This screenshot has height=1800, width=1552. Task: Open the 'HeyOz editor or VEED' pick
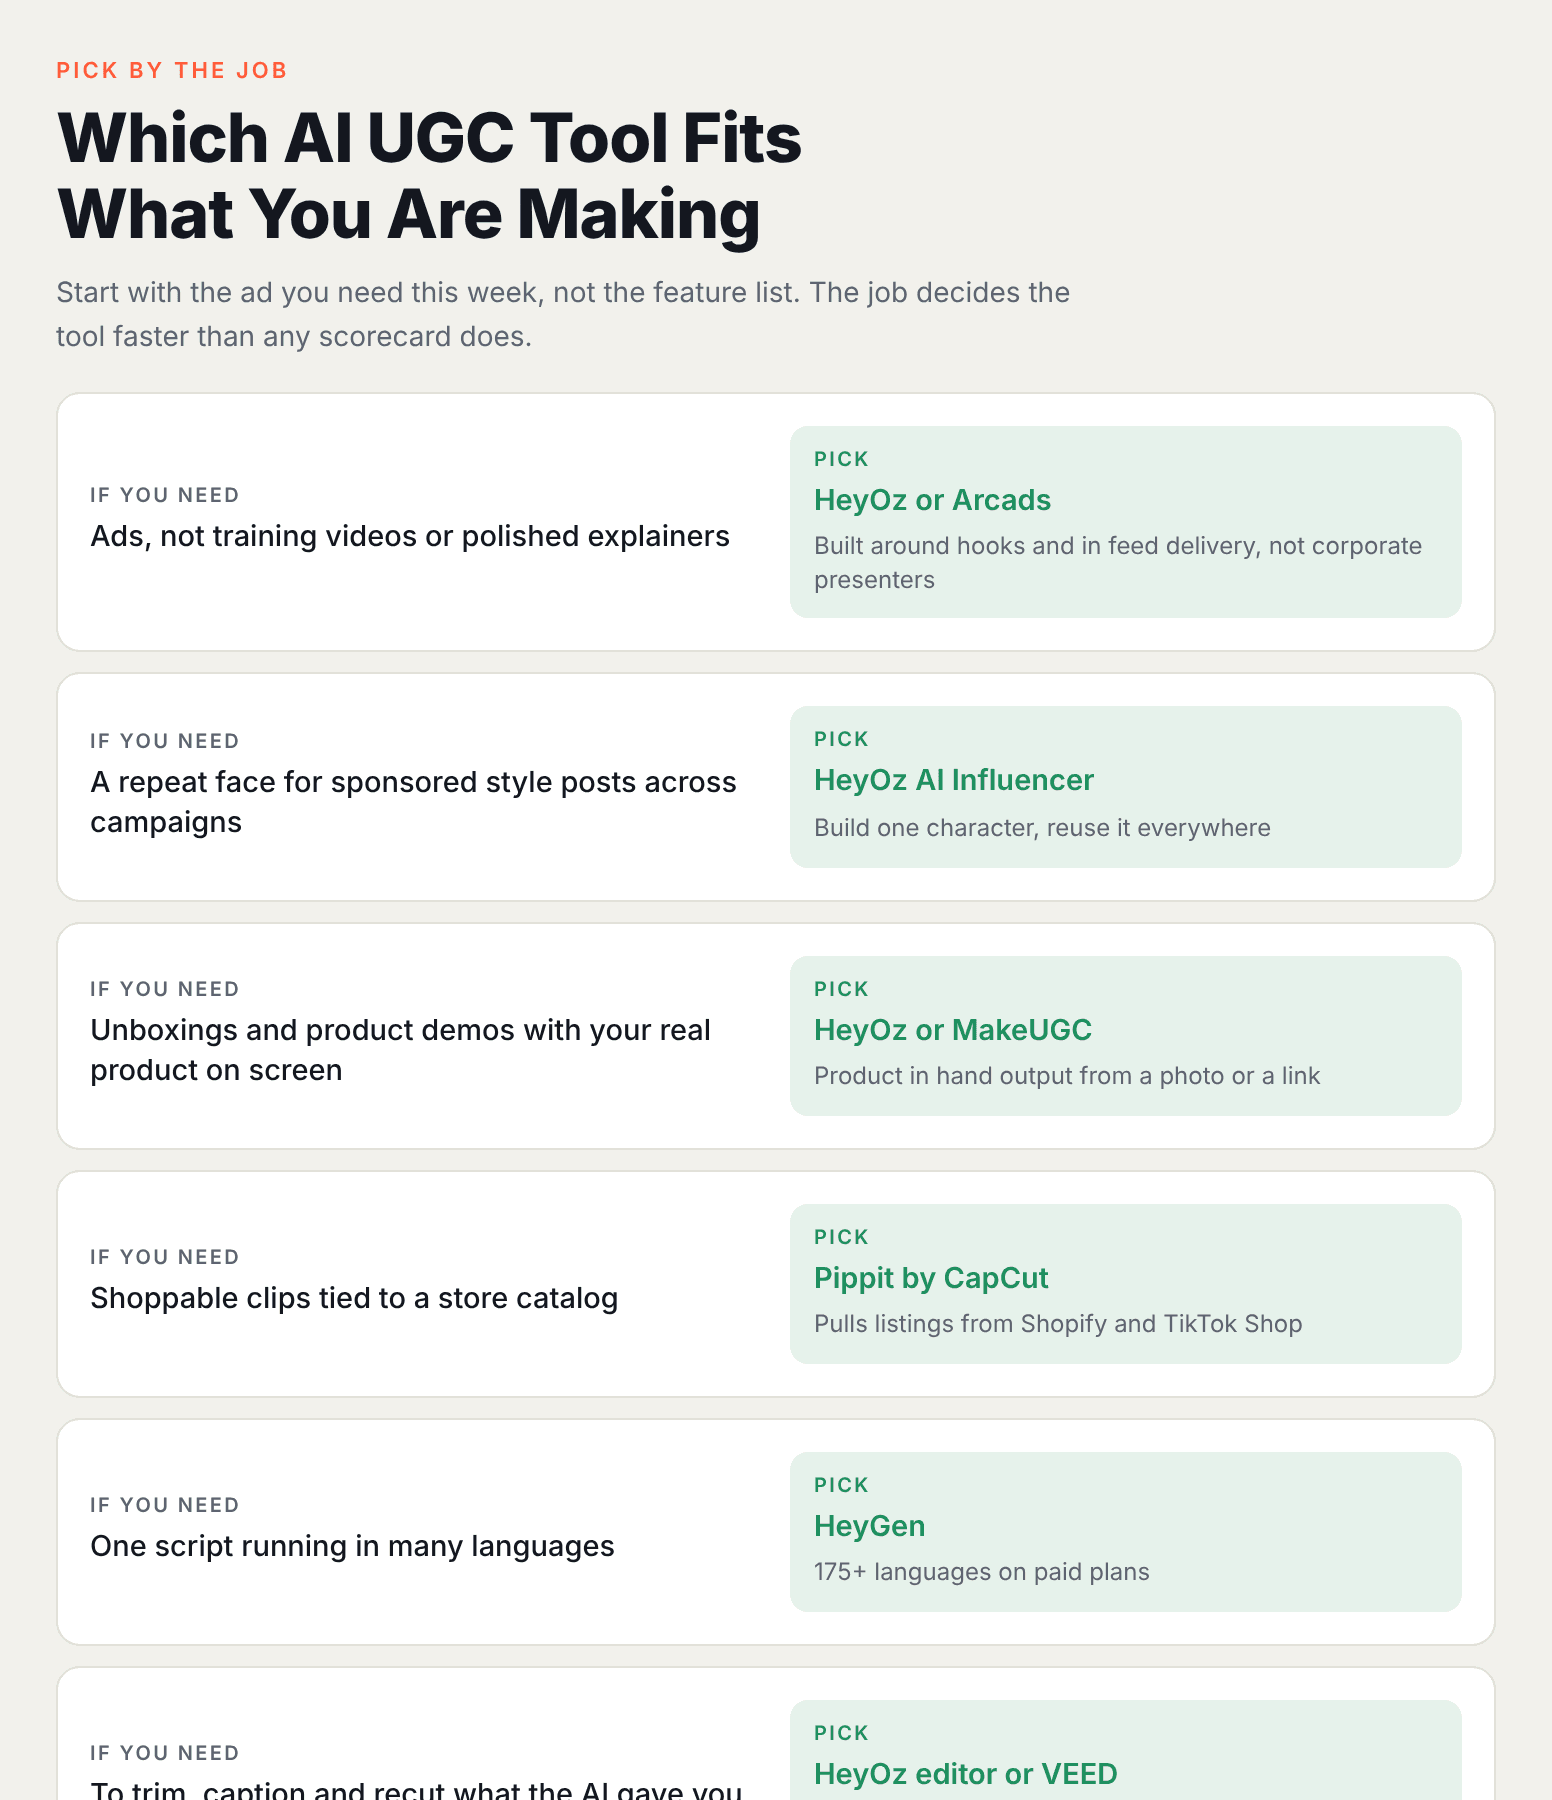(965, 1774)
